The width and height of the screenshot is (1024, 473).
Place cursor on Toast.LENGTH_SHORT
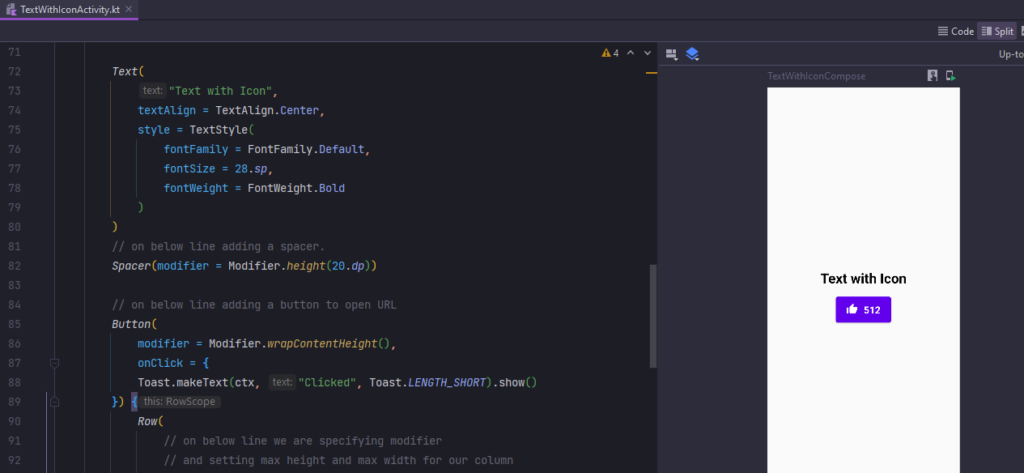point(428,382)
